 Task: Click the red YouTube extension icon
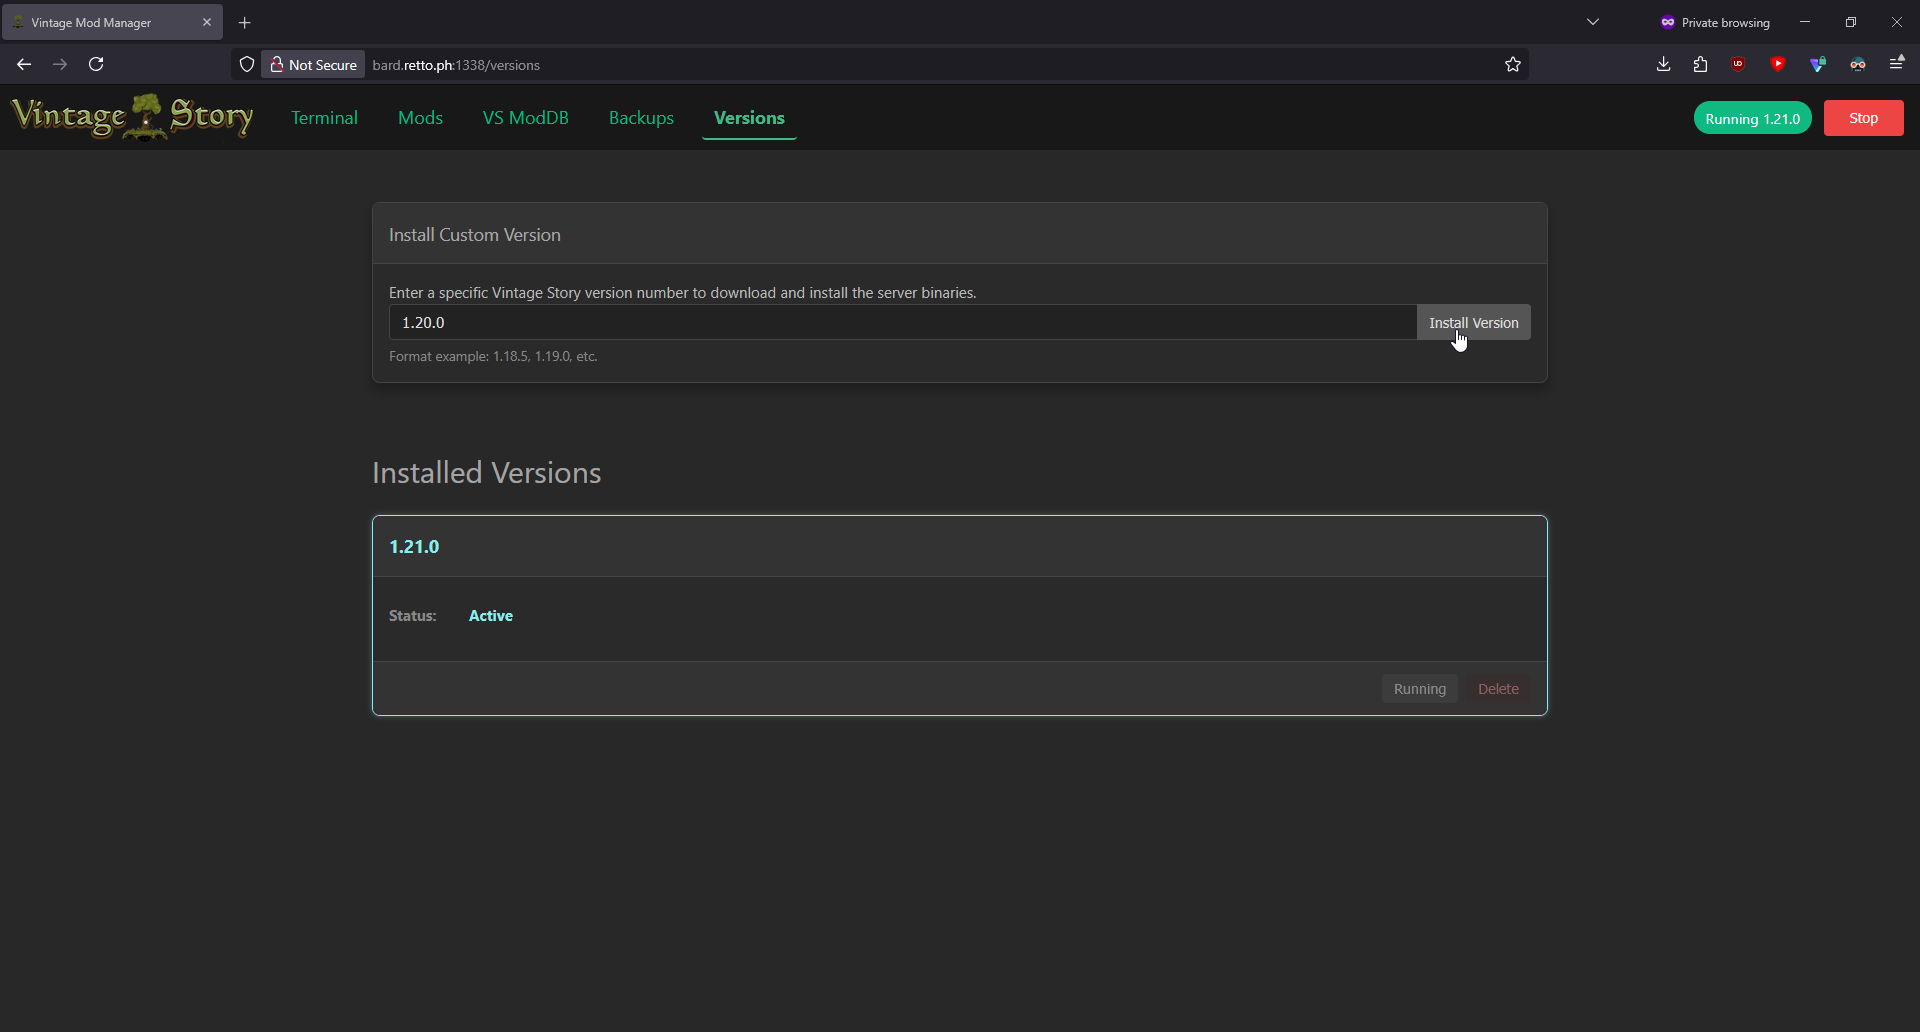1777,65
